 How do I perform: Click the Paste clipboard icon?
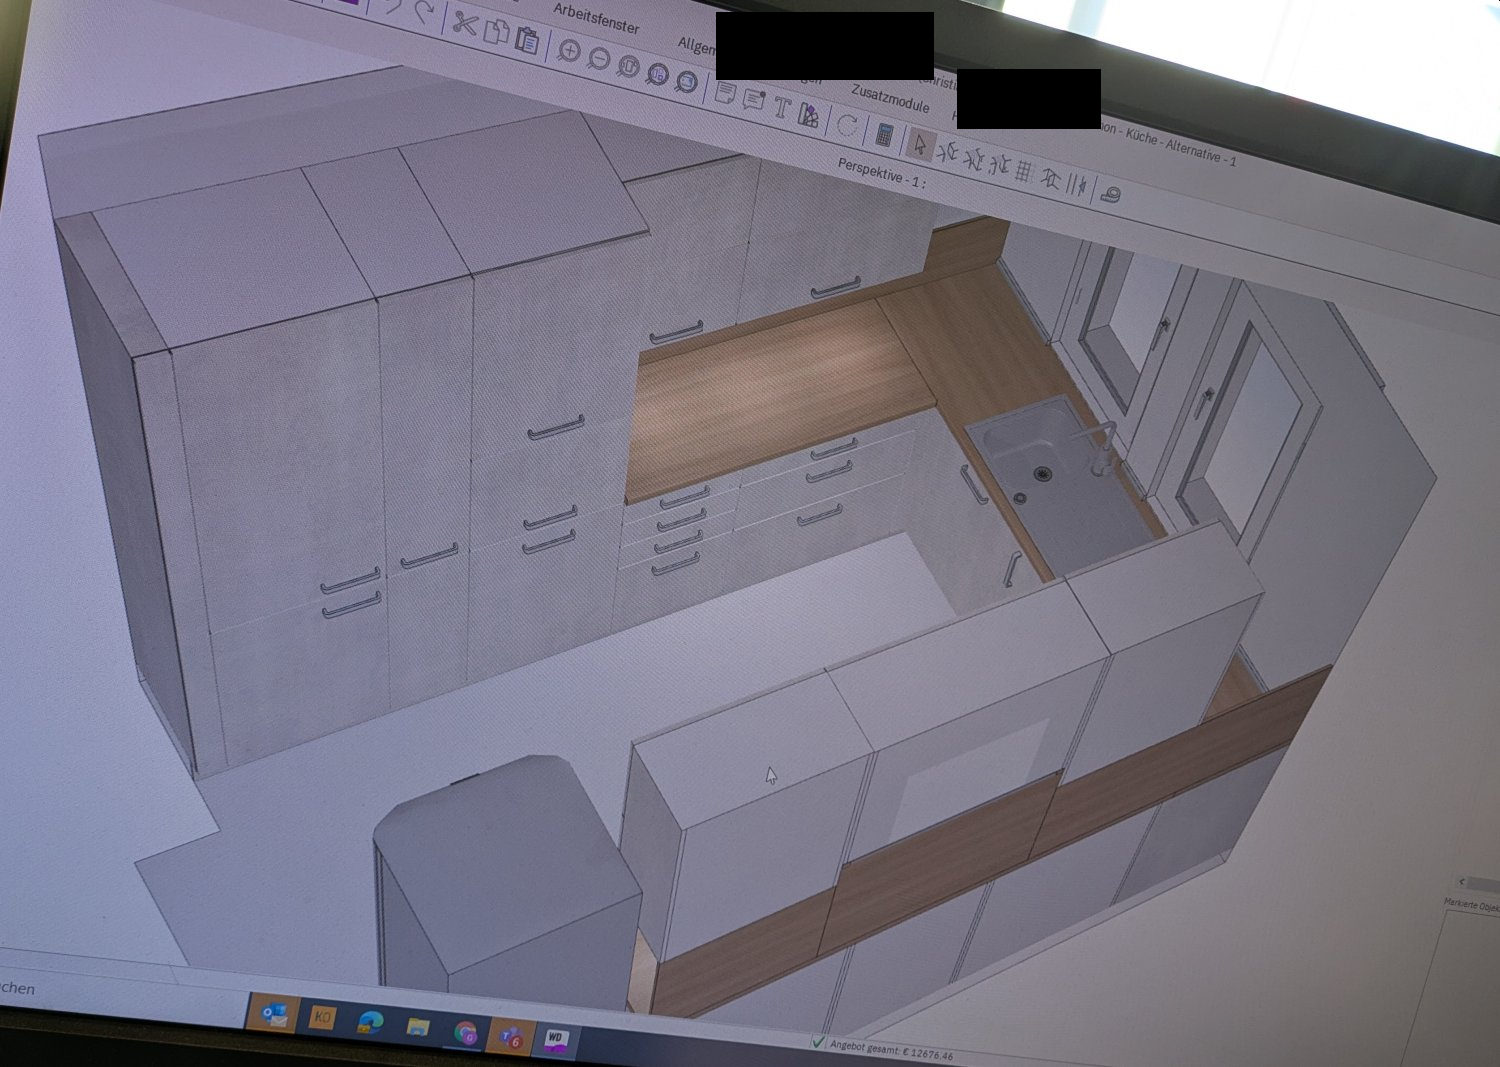pyautogui.click(x=527, y=40)
